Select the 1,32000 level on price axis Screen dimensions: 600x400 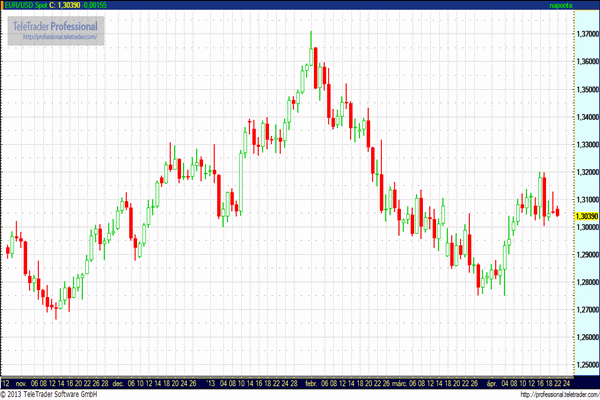586,172
